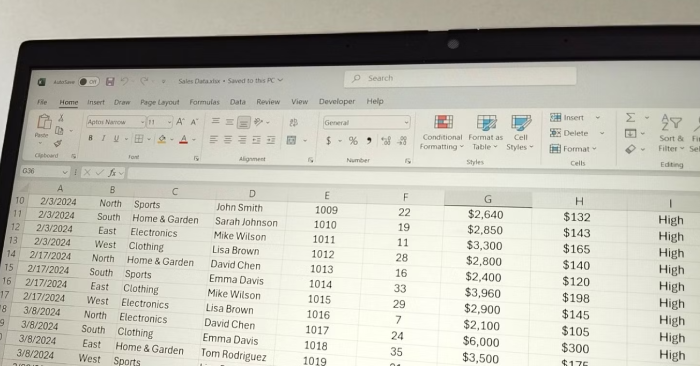
Task: Open the fill color dropdown arrow
Action: (172, 140)
